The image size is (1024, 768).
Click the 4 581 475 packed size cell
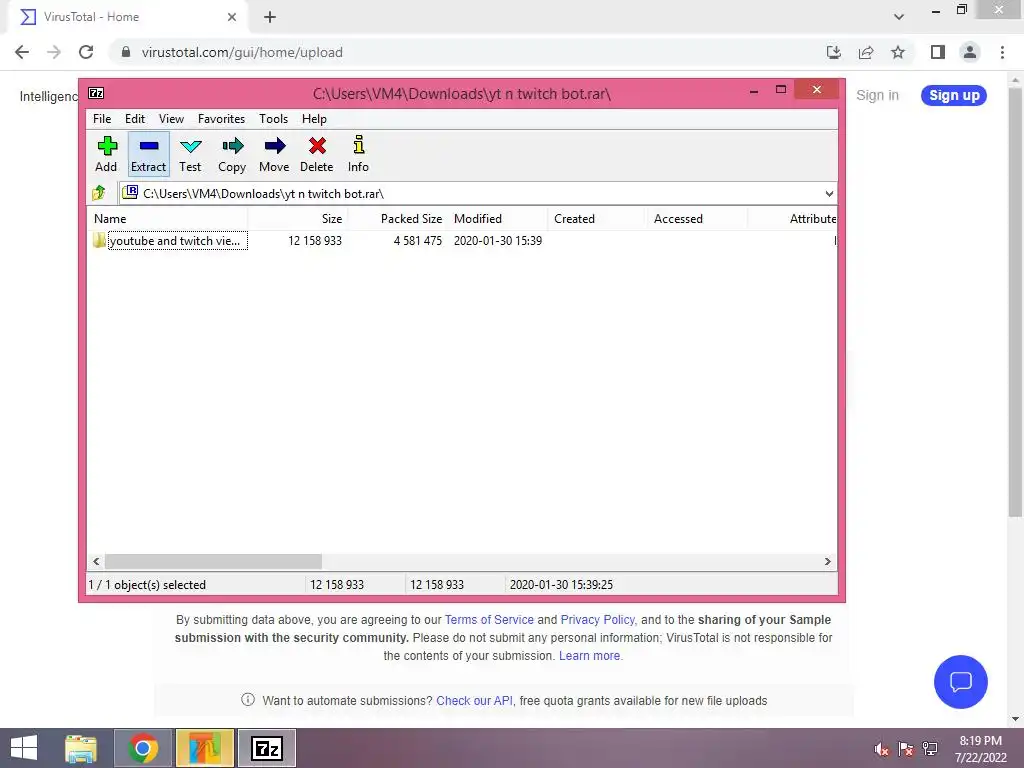pos(418,240)
